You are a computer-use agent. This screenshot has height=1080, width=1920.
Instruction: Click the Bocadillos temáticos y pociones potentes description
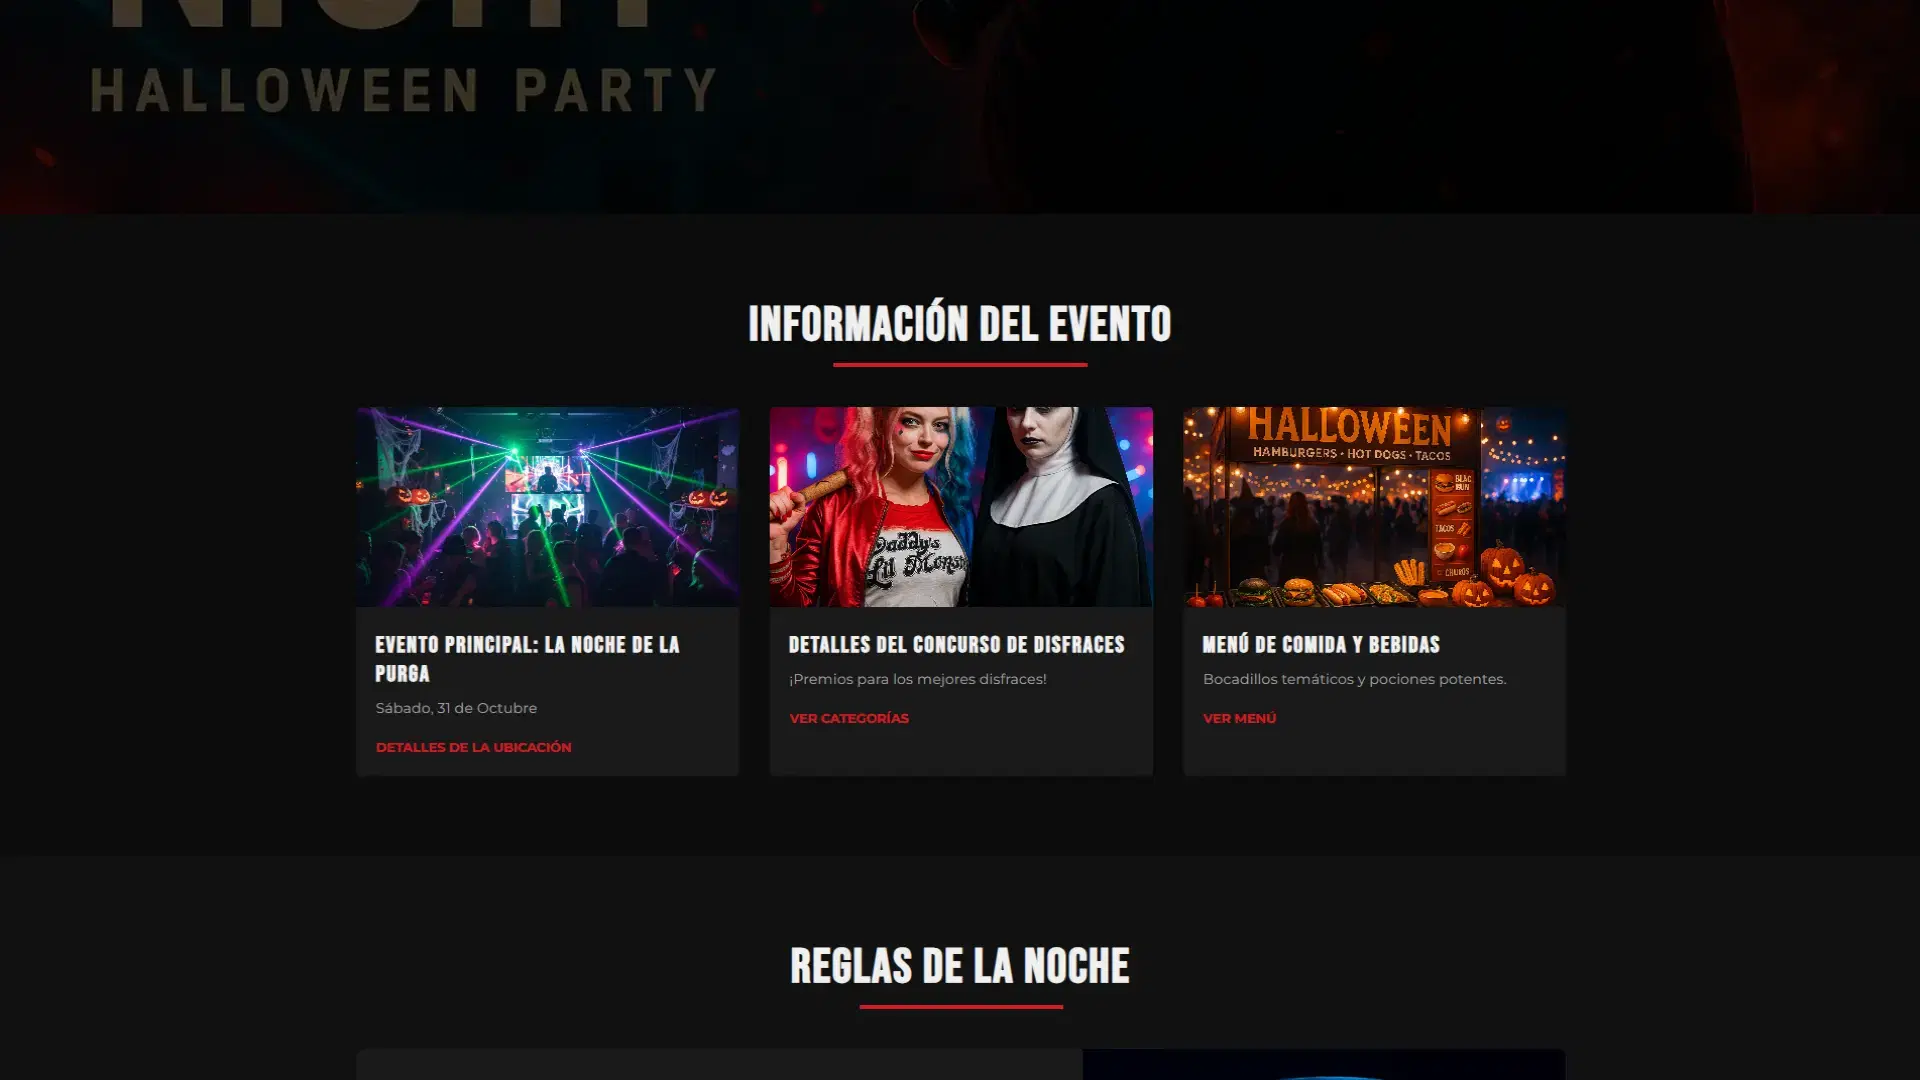(1354, 679)
